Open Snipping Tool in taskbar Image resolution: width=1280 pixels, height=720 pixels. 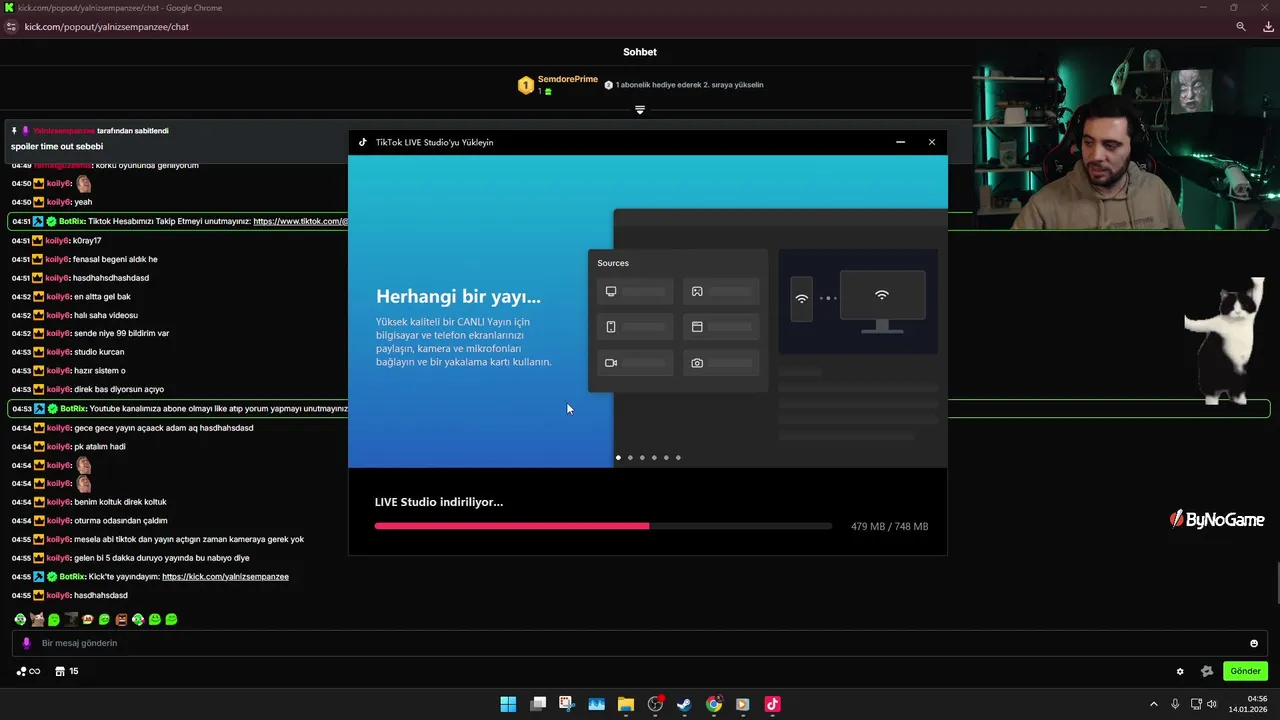point(567,704)
